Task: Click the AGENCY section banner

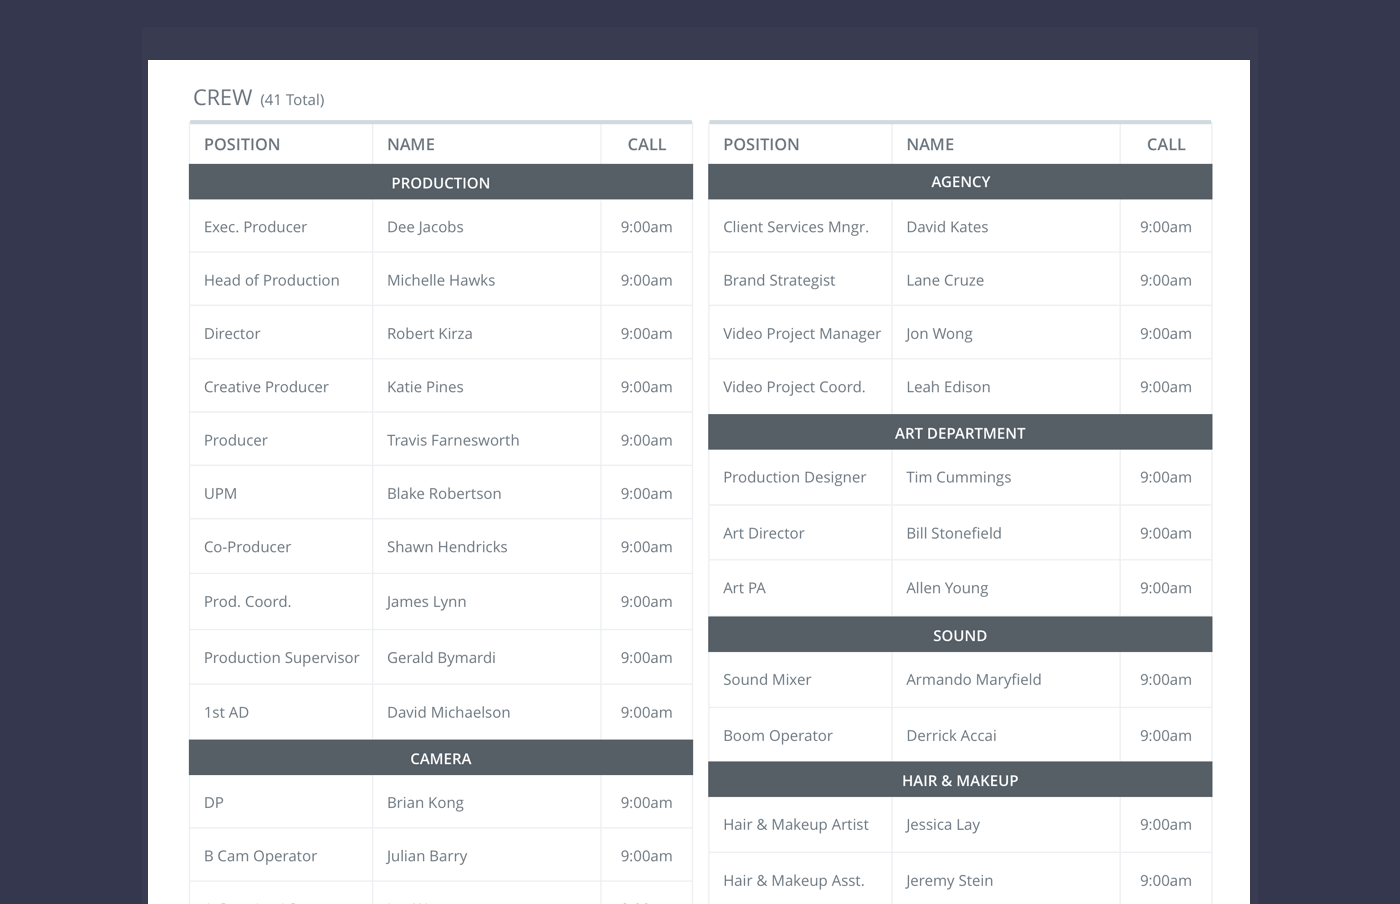Action: pos(959,181)
